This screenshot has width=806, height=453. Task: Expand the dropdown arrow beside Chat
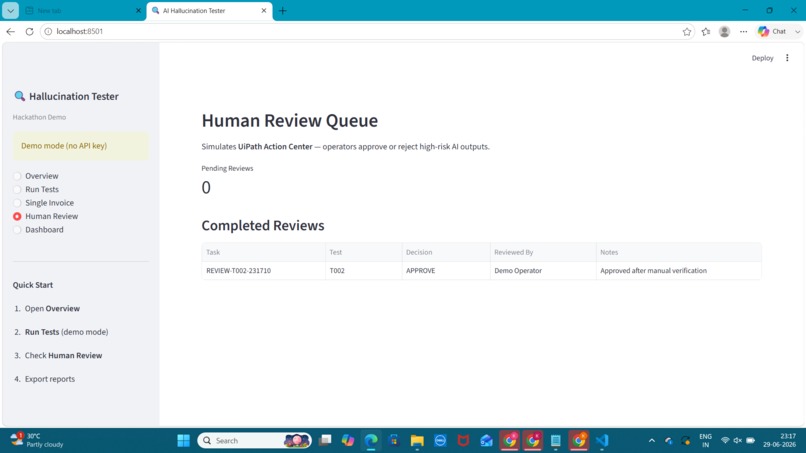797,31
